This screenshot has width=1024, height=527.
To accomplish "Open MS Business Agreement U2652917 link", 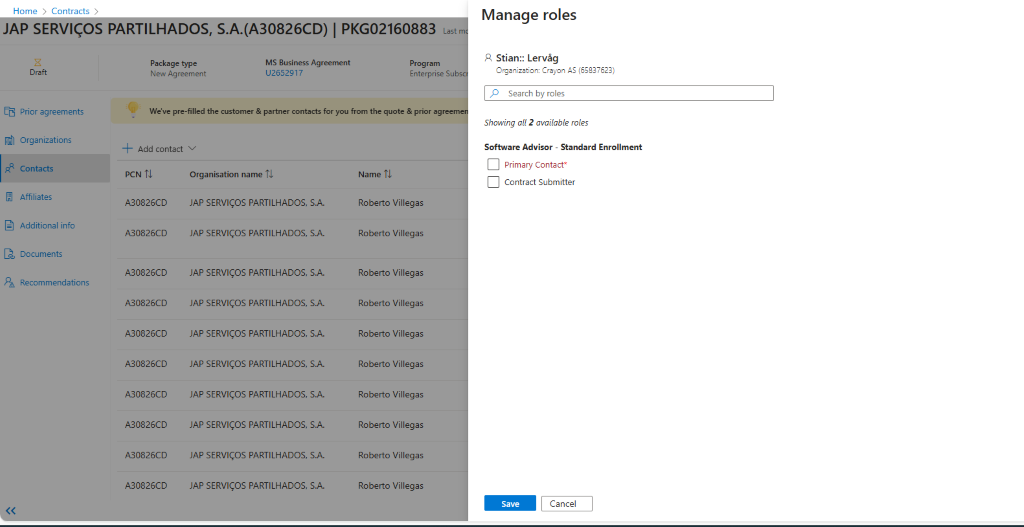I will pos(284,73).
